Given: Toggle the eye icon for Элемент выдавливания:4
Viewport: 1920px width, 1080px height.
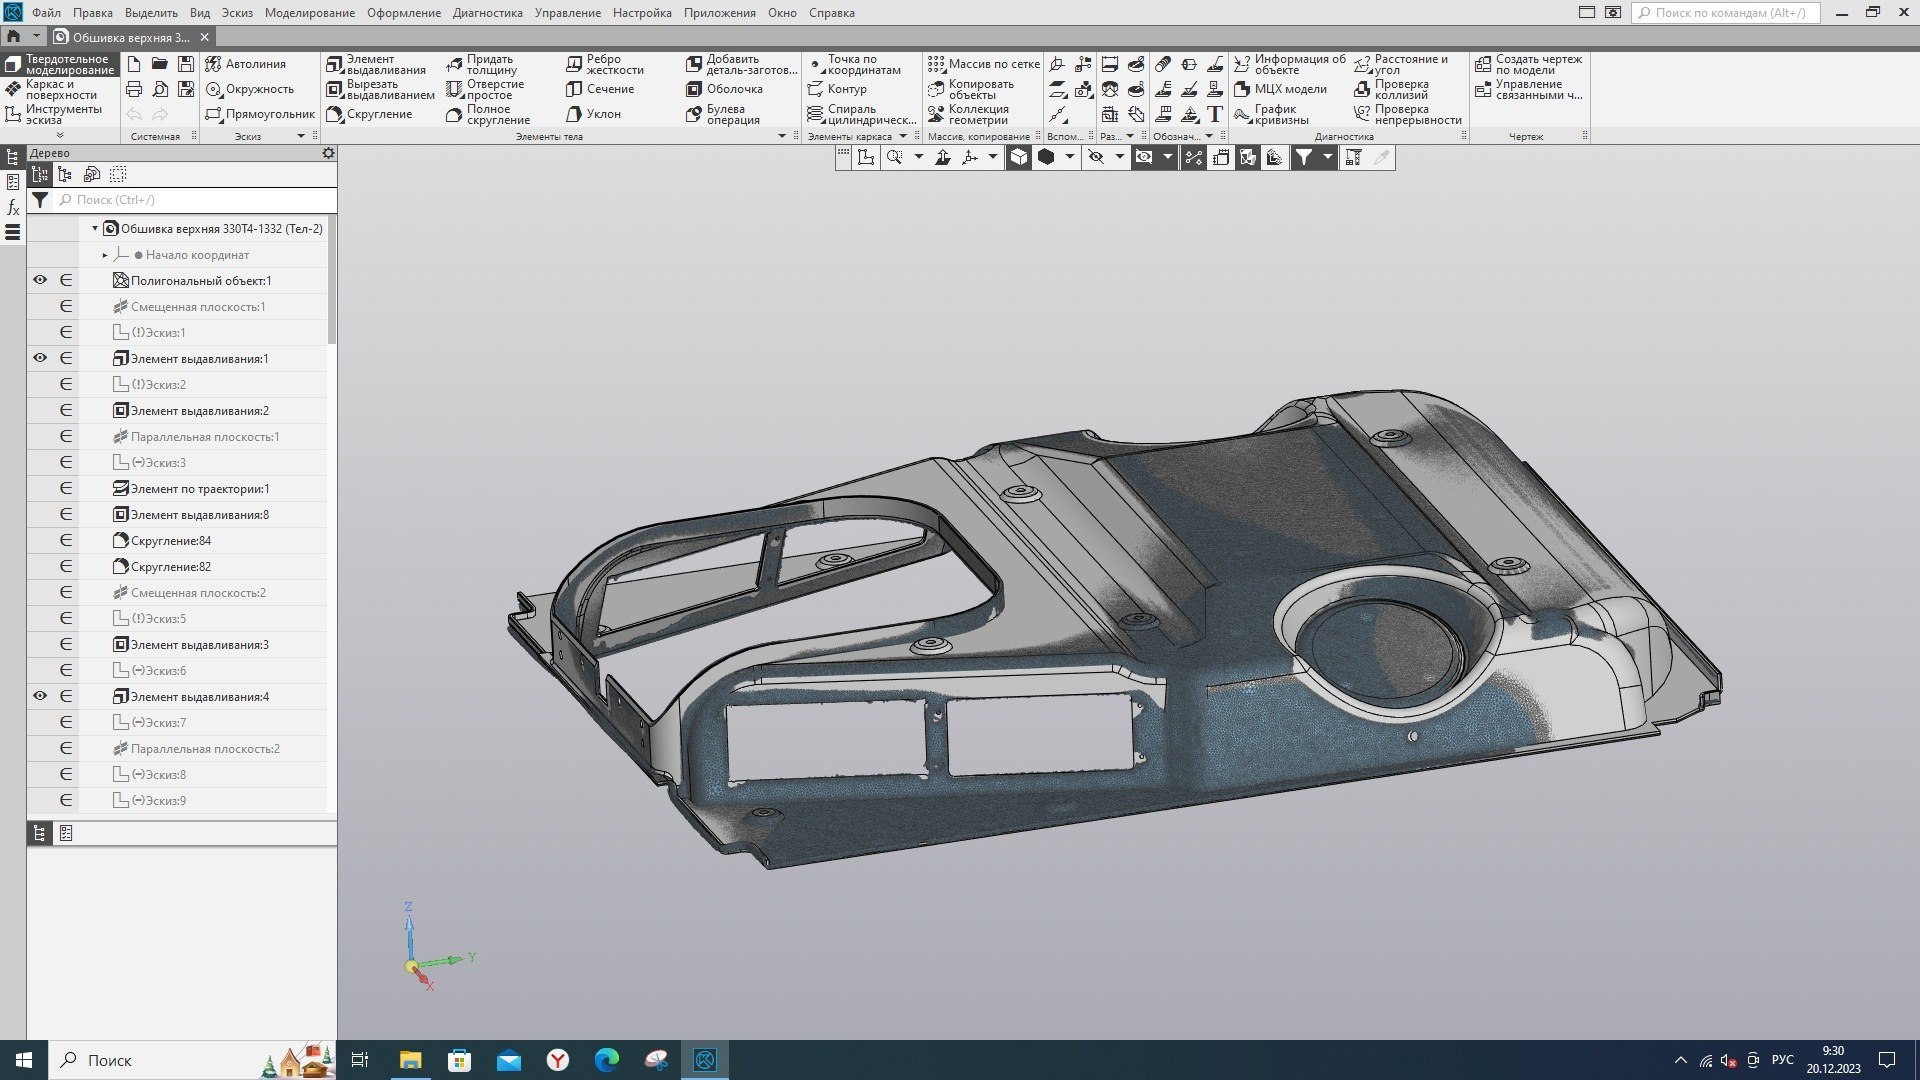Looking at the screenshot, I should point(40,697).
